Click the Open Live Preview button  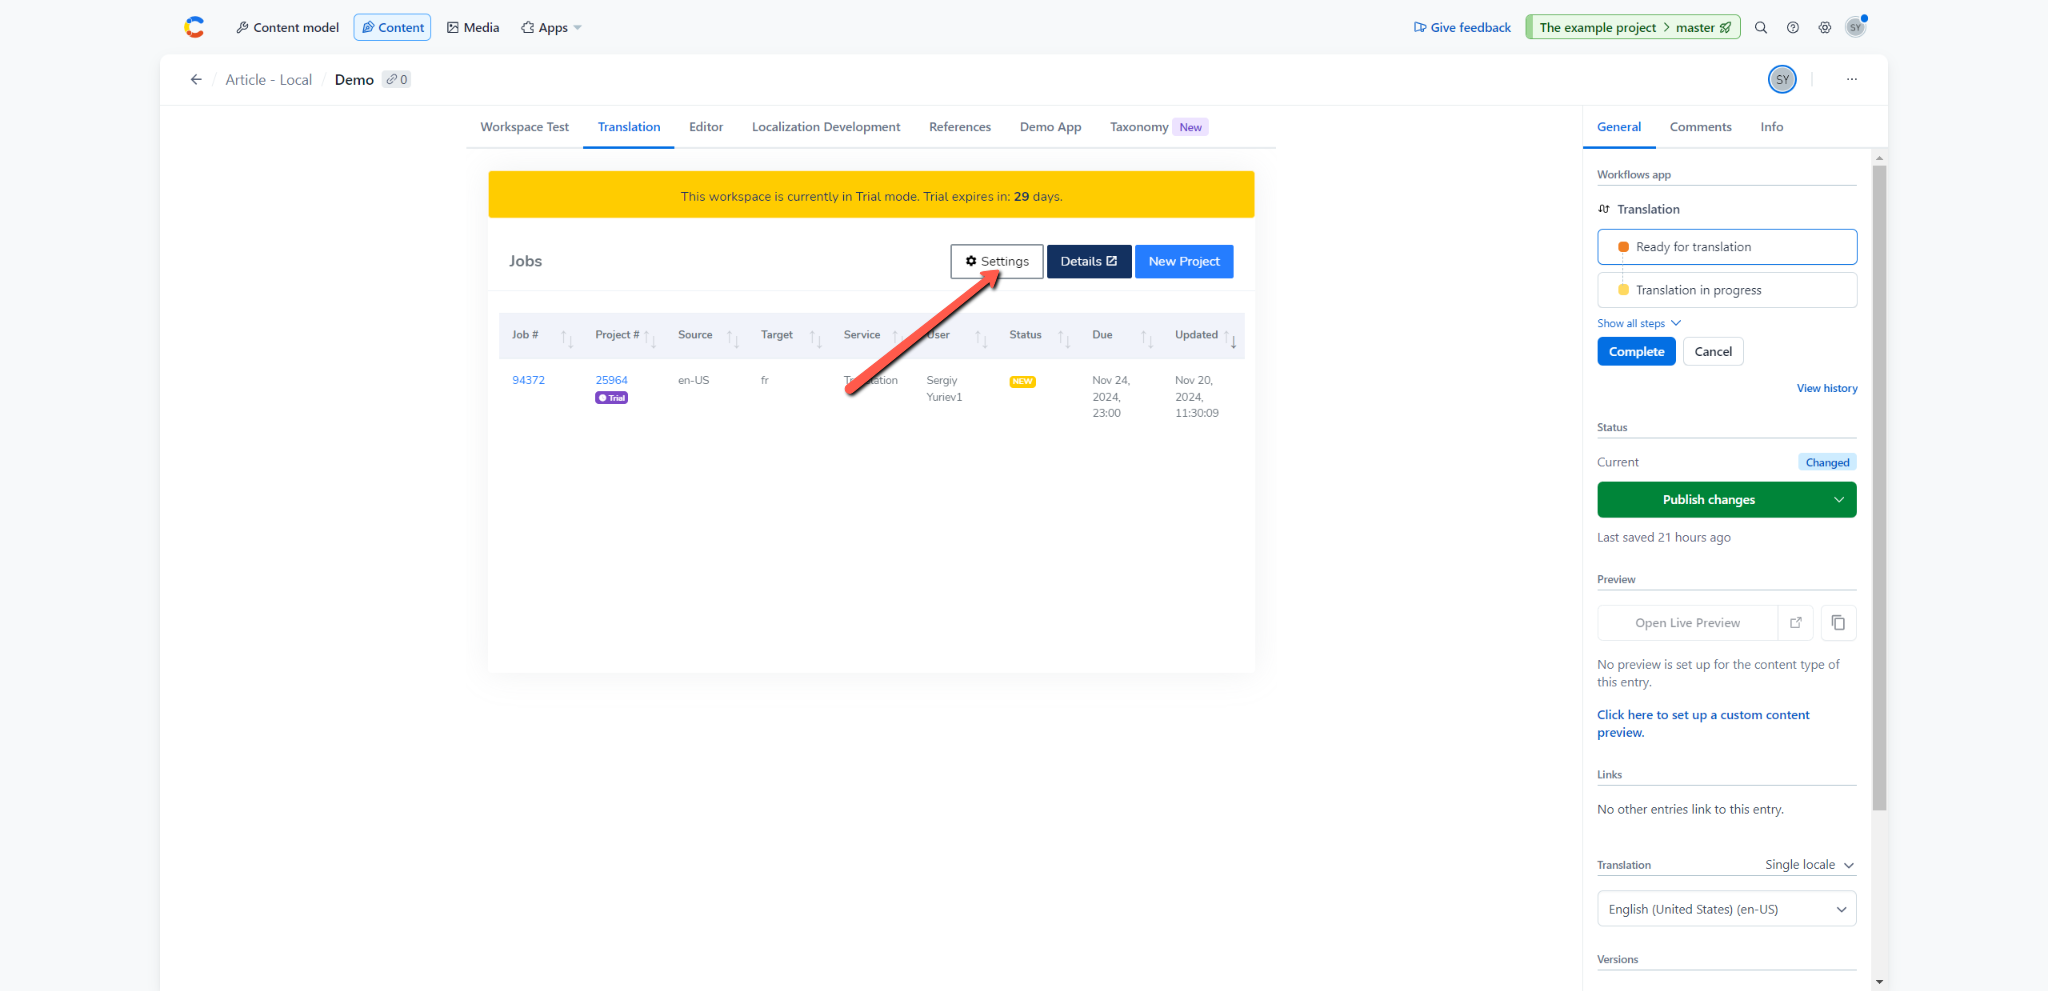(1687, 622)
